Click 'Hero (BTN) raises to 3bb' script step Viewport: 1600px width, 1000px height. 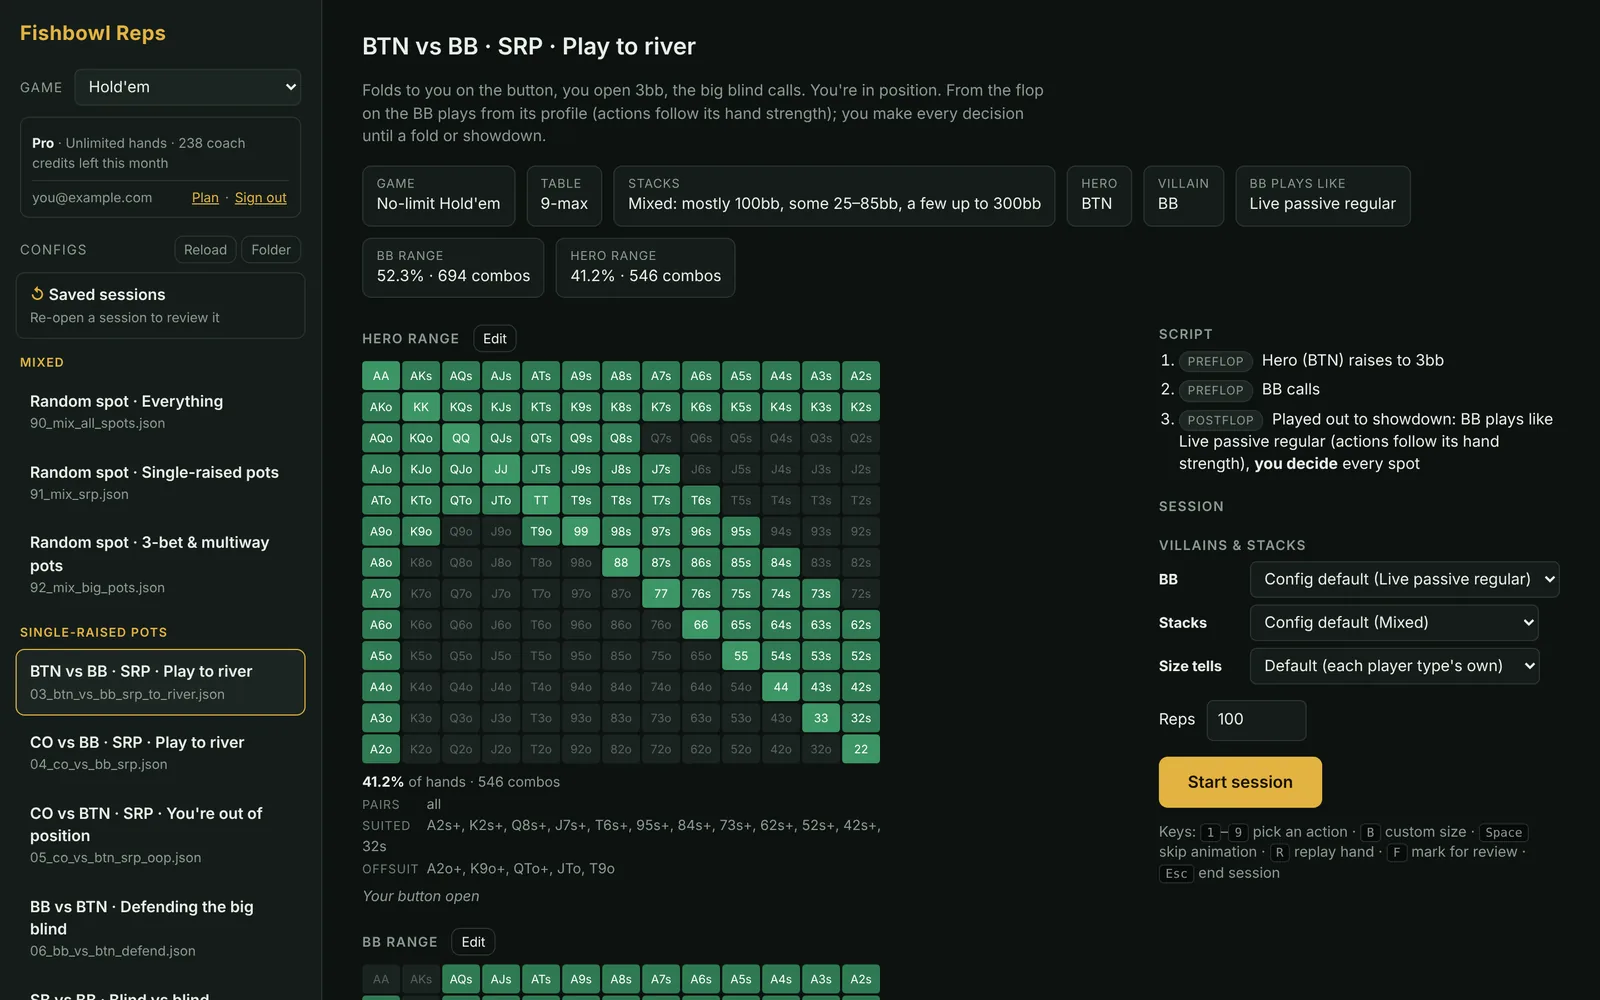pos(1352,360)
